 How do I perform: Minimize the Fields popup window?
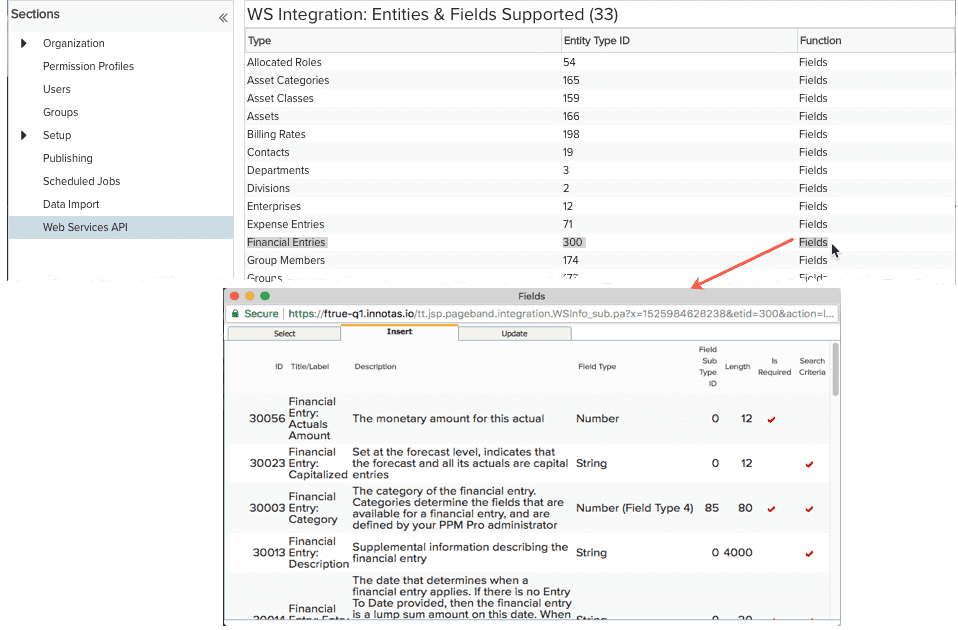[x=250, y=296]
